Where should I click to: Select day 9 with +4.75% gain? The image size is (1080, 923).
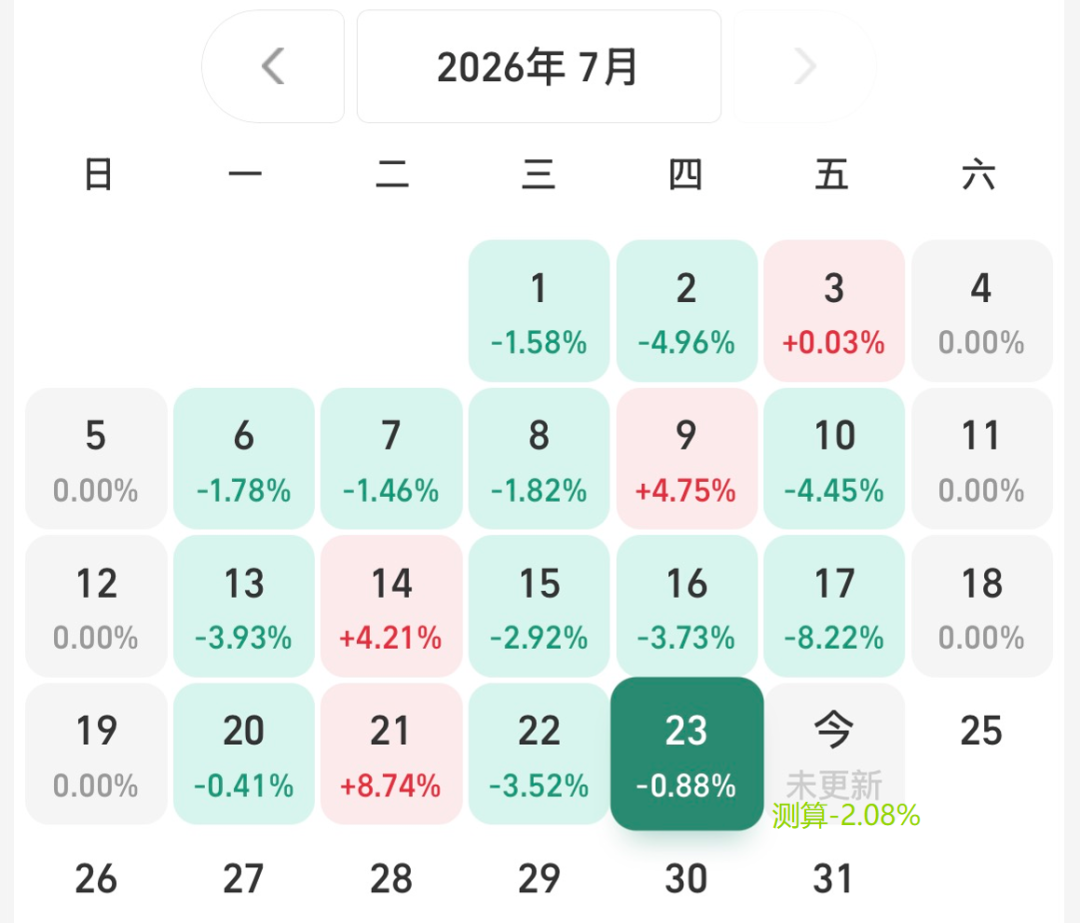pyautogui.click(x=687, y=459)
